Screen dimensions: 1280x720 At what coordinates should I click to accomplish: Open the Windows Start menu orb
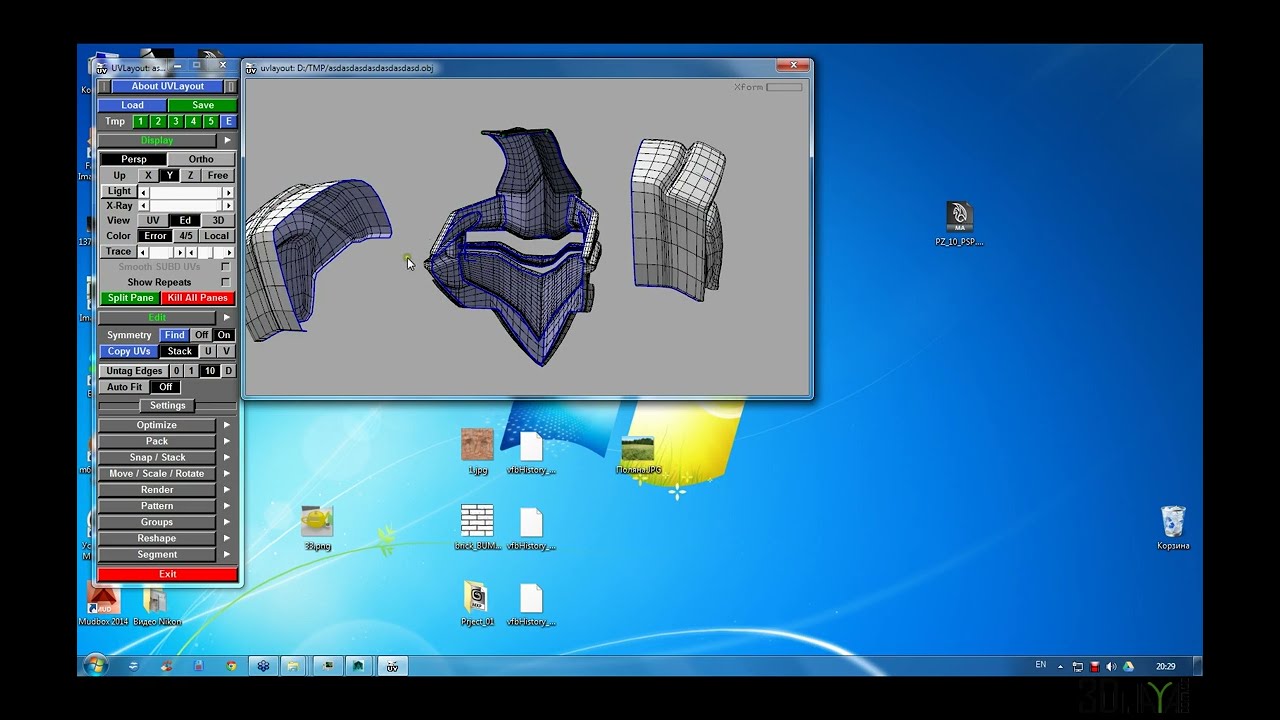click(x=96, y=666)
